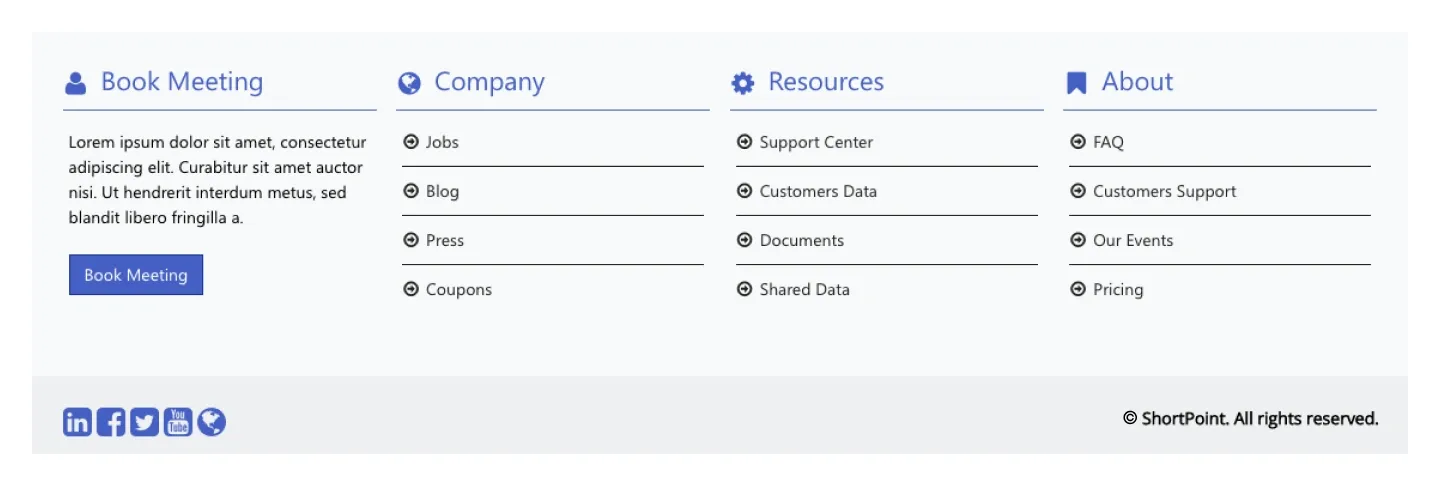Screen dimensions: 1440x486
Task: Open the Our Events link
Action: (1133, 240)
